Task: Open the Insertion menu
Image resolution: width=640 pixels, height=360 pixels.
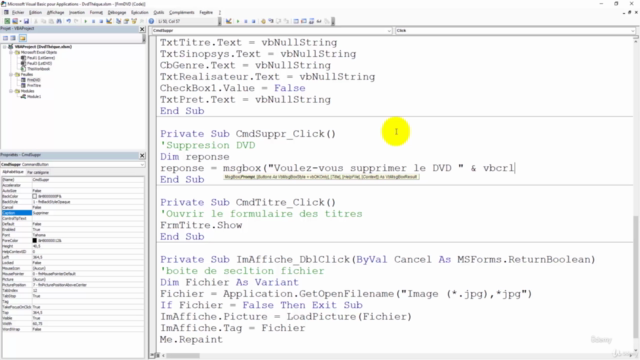Action: click(77, 12)
